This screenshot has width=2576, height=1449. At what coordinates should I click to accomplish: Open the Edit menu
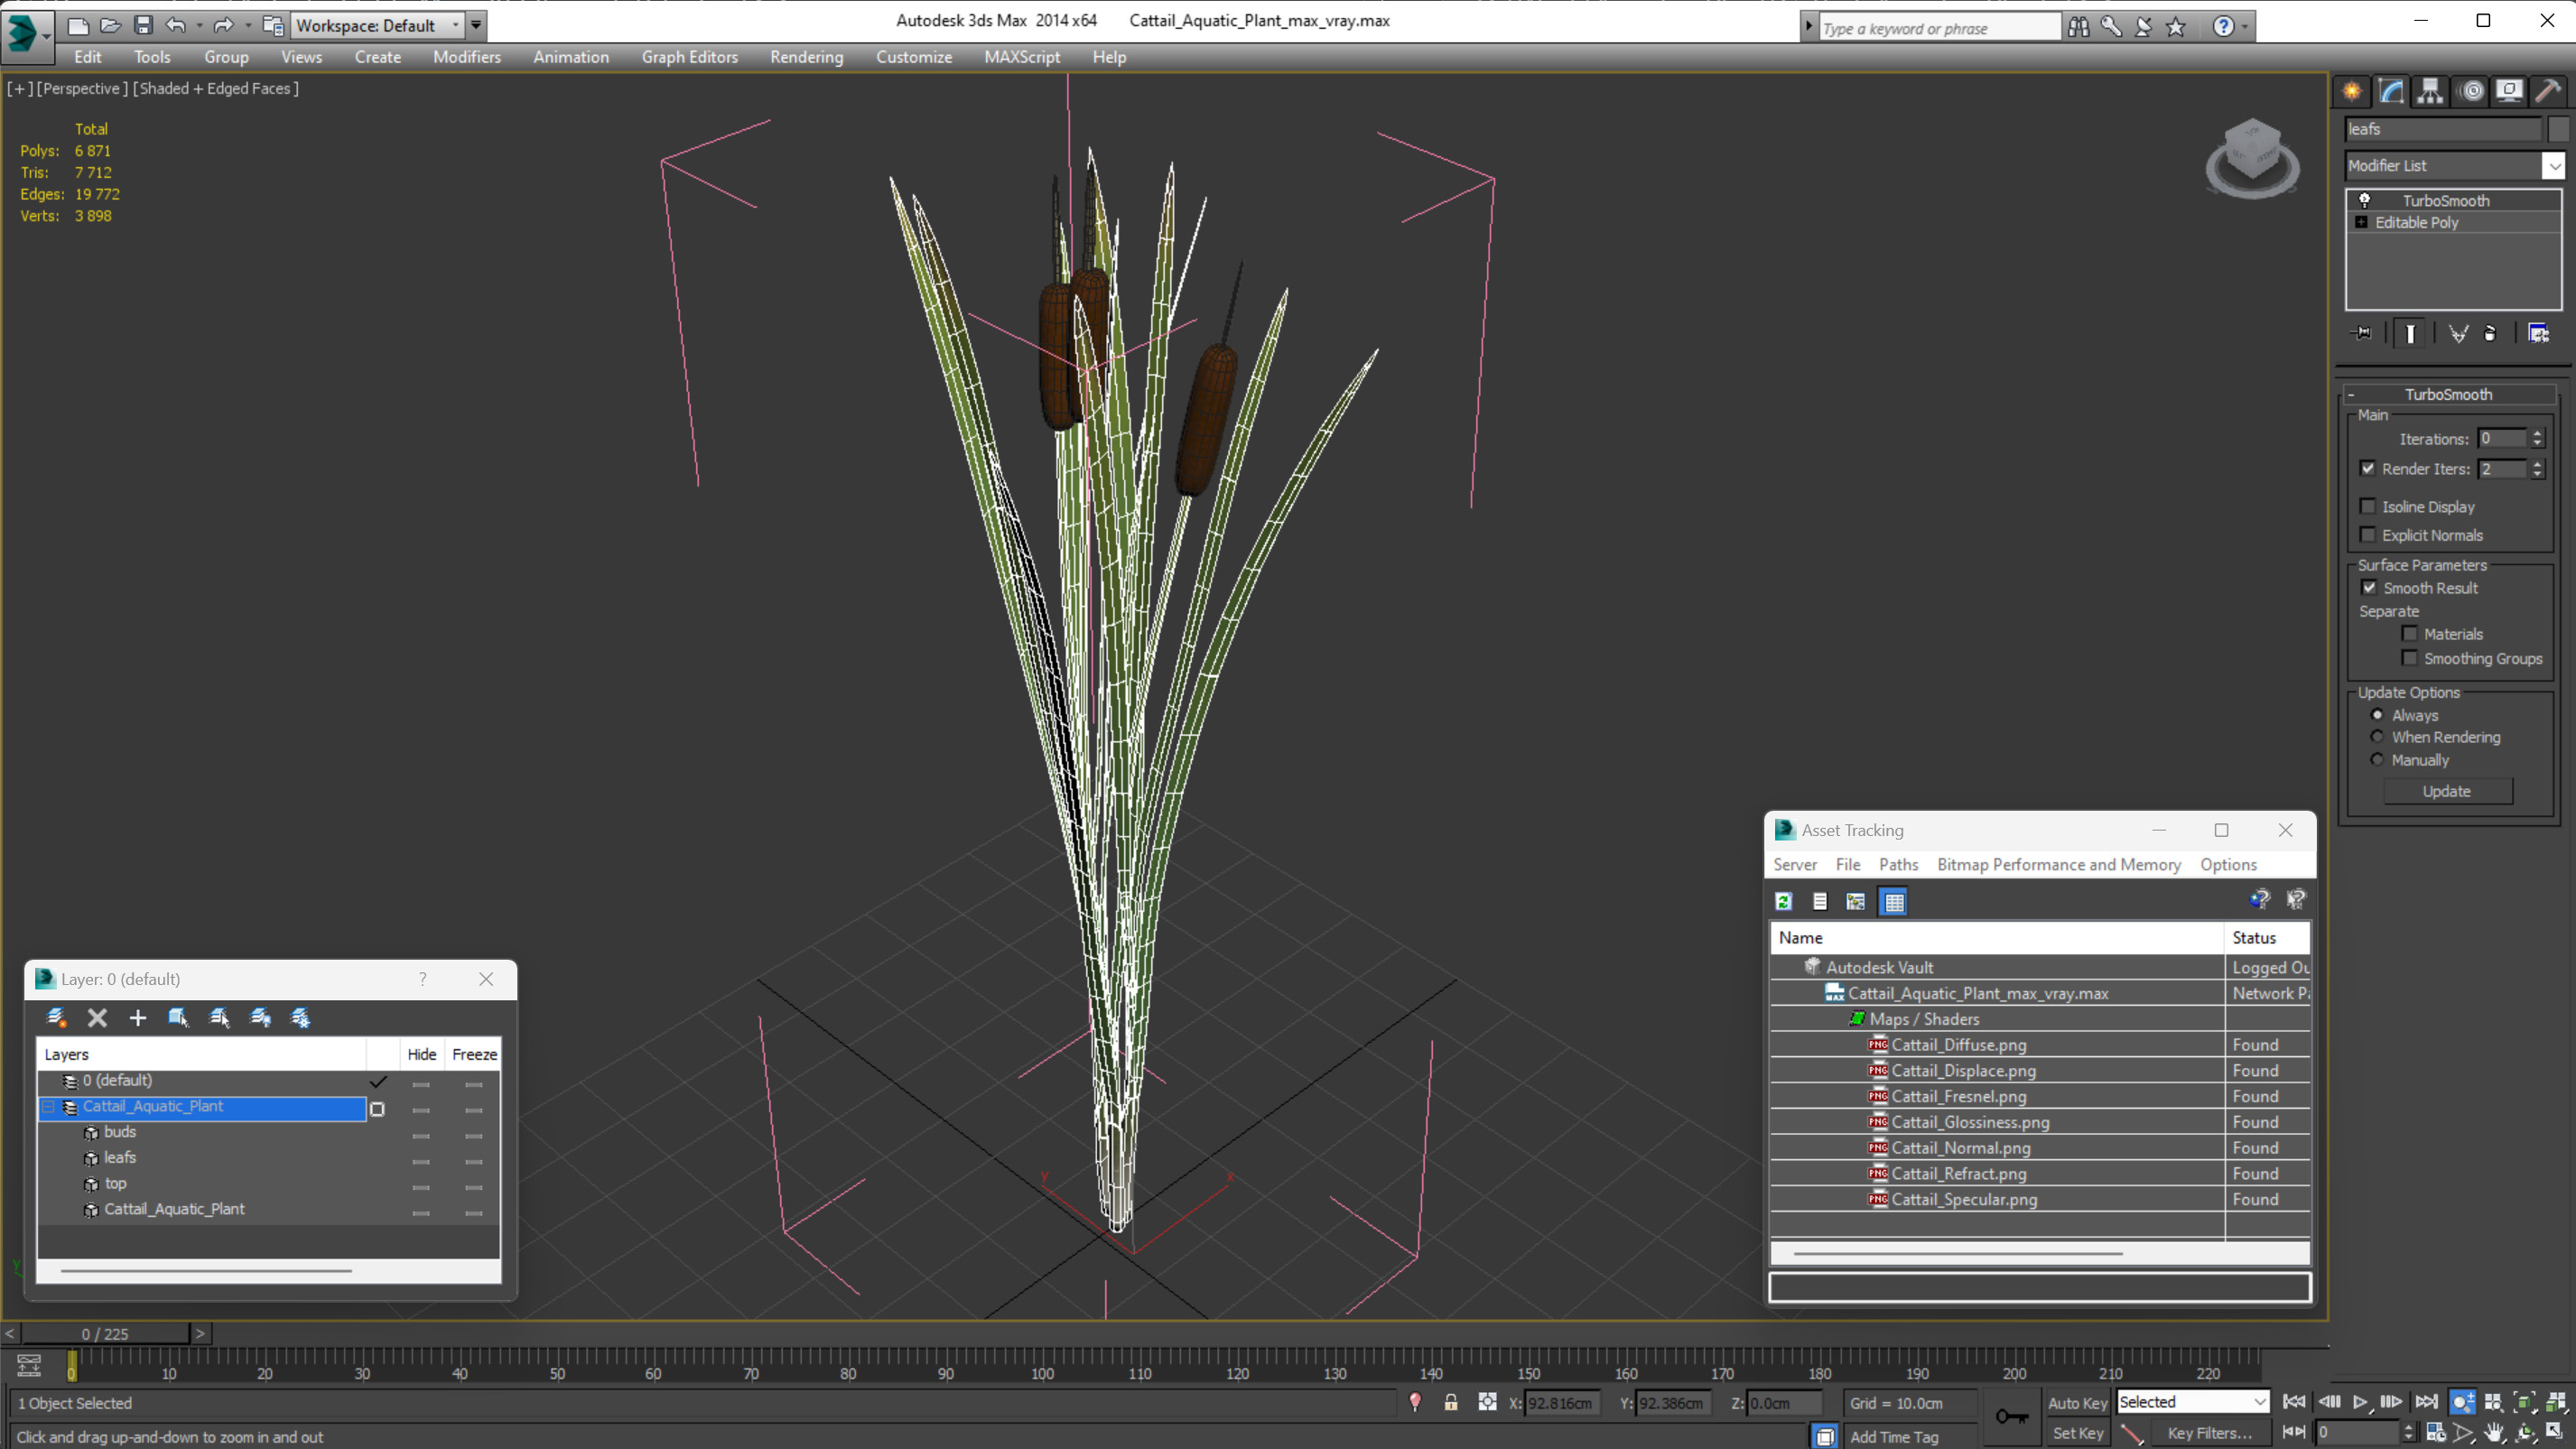pos(87,57)
